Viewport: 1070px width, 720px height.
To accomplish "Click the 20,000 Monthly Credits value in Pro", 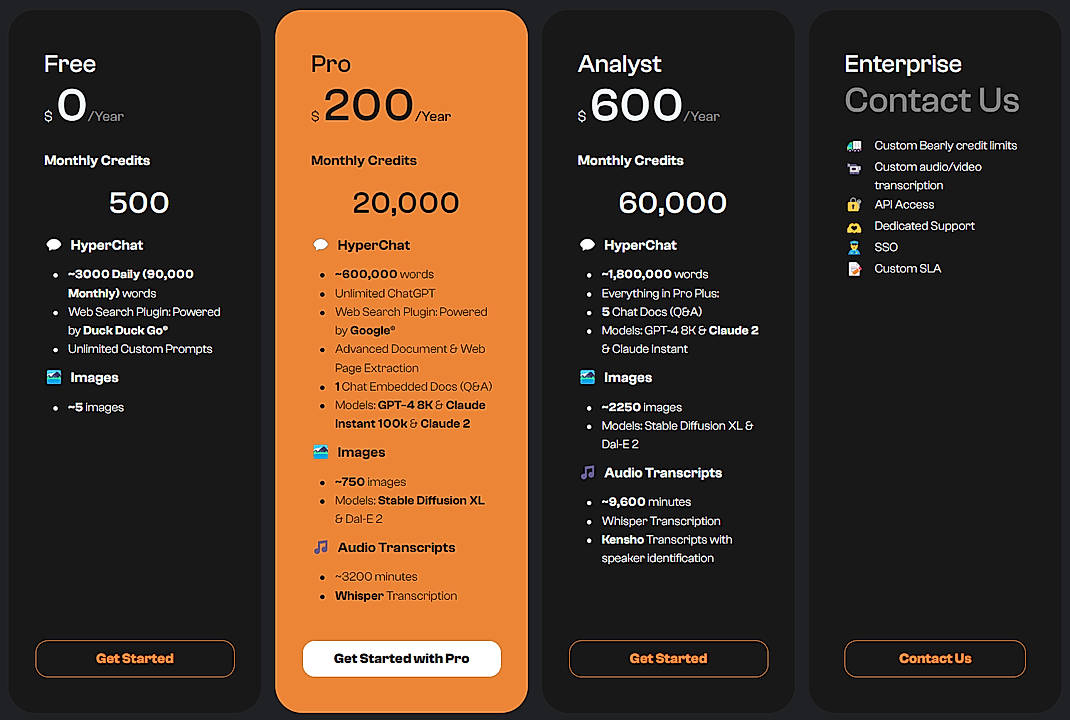I will click(405, 202).
